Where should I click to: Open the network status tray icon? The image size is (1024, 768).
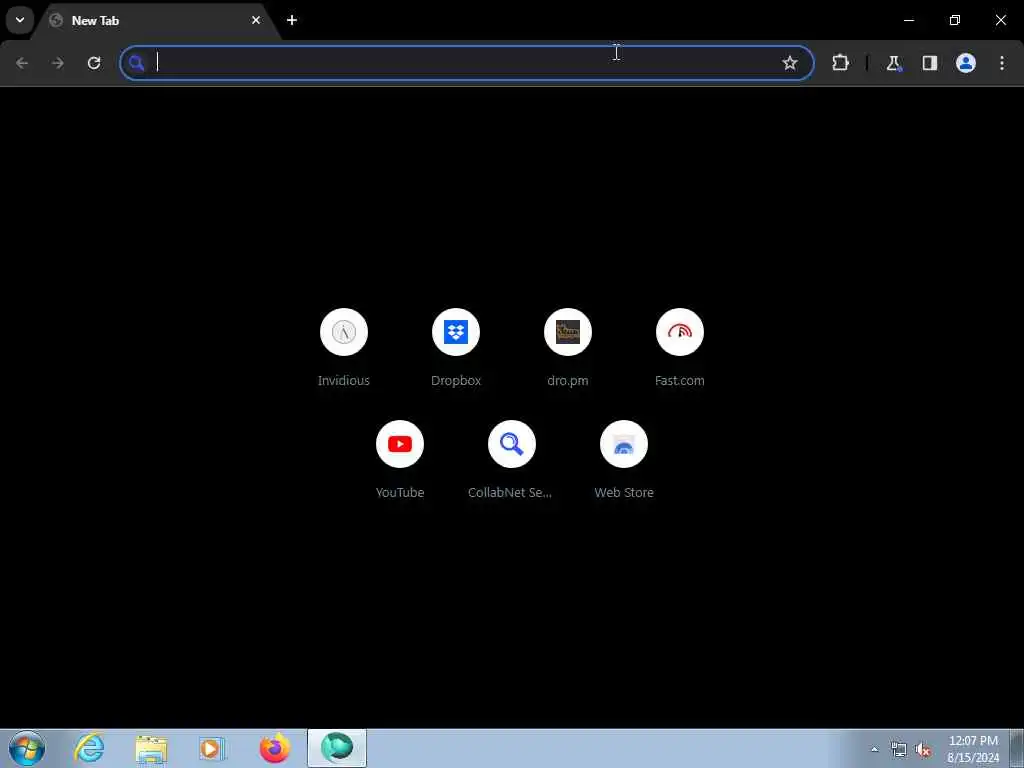point(899,749)
